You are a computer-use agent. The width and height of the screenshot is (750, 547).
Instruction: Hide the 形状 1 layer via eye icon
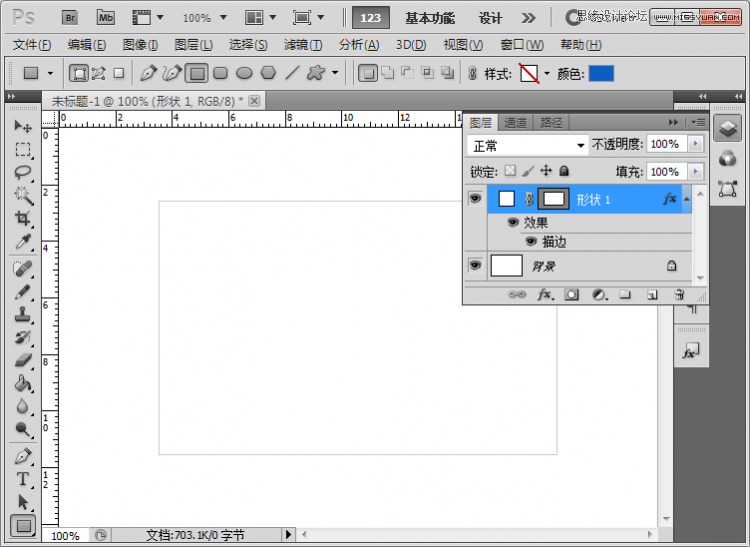pos(475,199)
